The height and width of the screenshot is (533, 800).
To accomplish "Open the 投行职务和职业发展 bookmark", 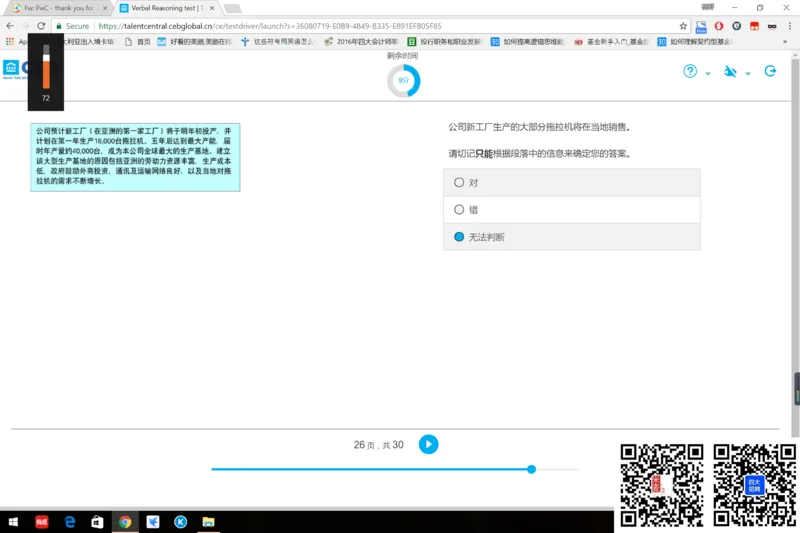I will click(444, 41).
